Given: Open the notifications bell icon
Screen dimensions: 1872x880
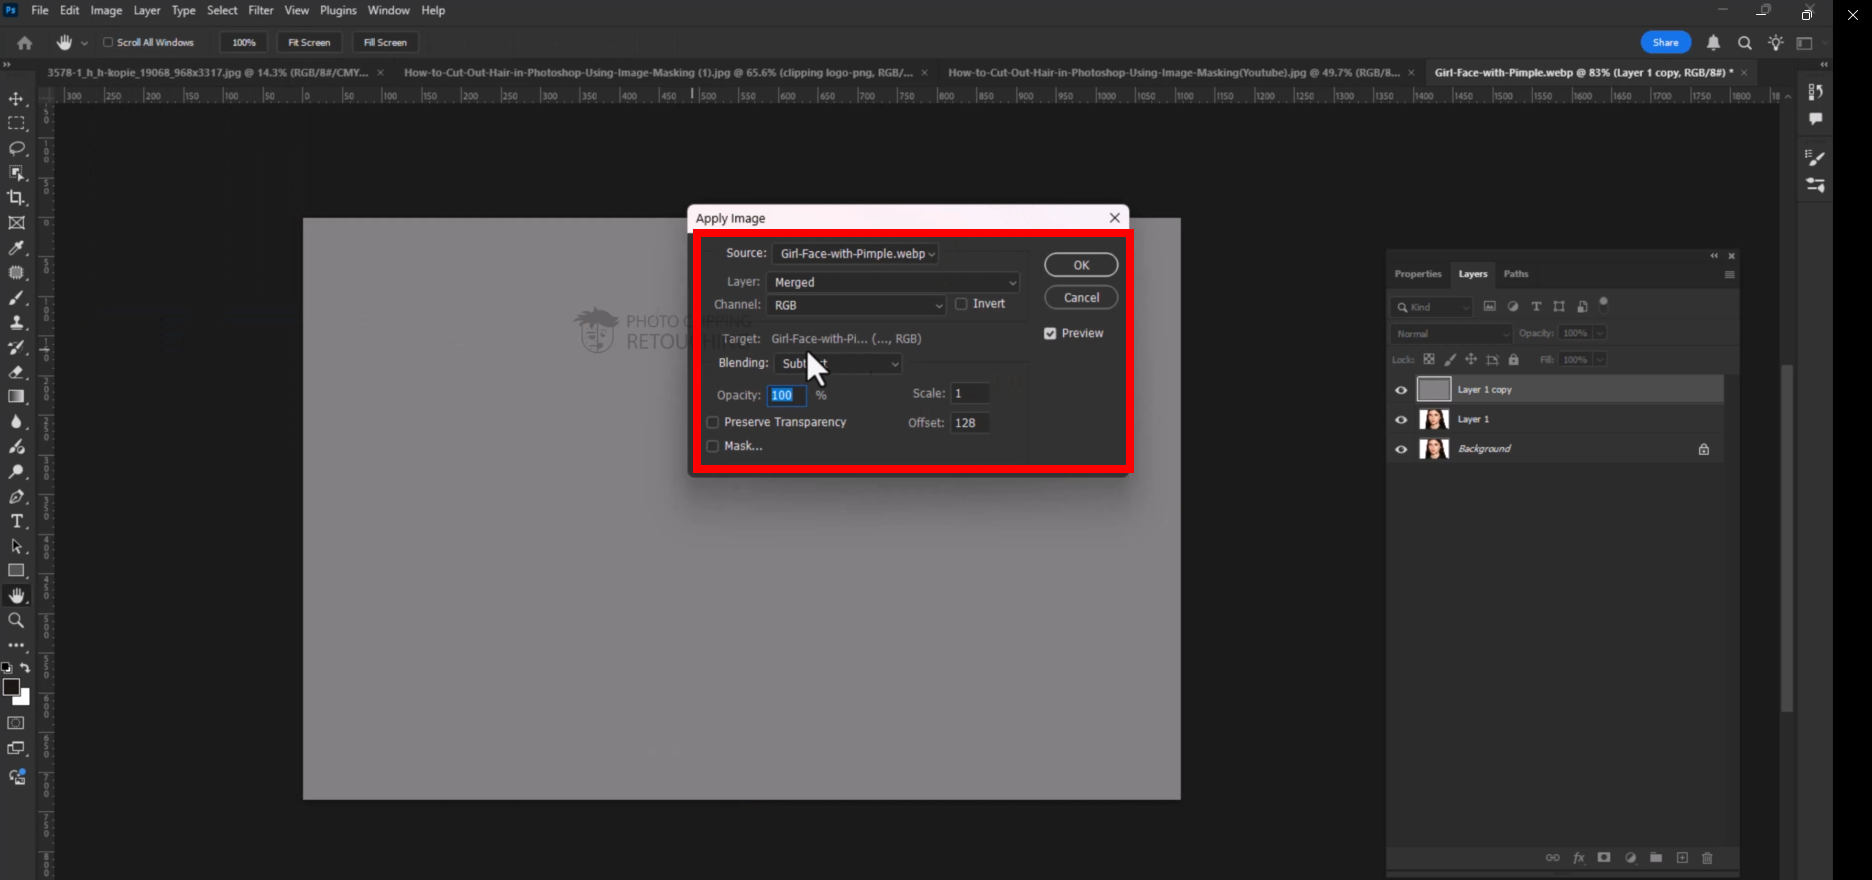Looking at the screenshot, I should point(1713,43).
